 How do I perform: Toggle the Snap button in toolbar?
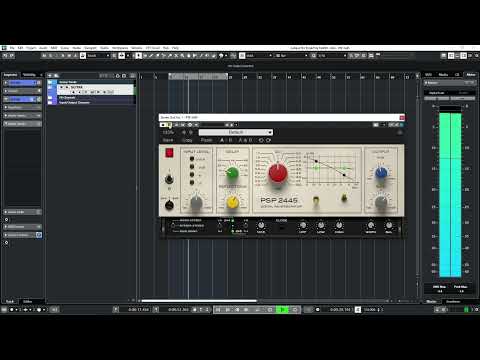[242, 56]
